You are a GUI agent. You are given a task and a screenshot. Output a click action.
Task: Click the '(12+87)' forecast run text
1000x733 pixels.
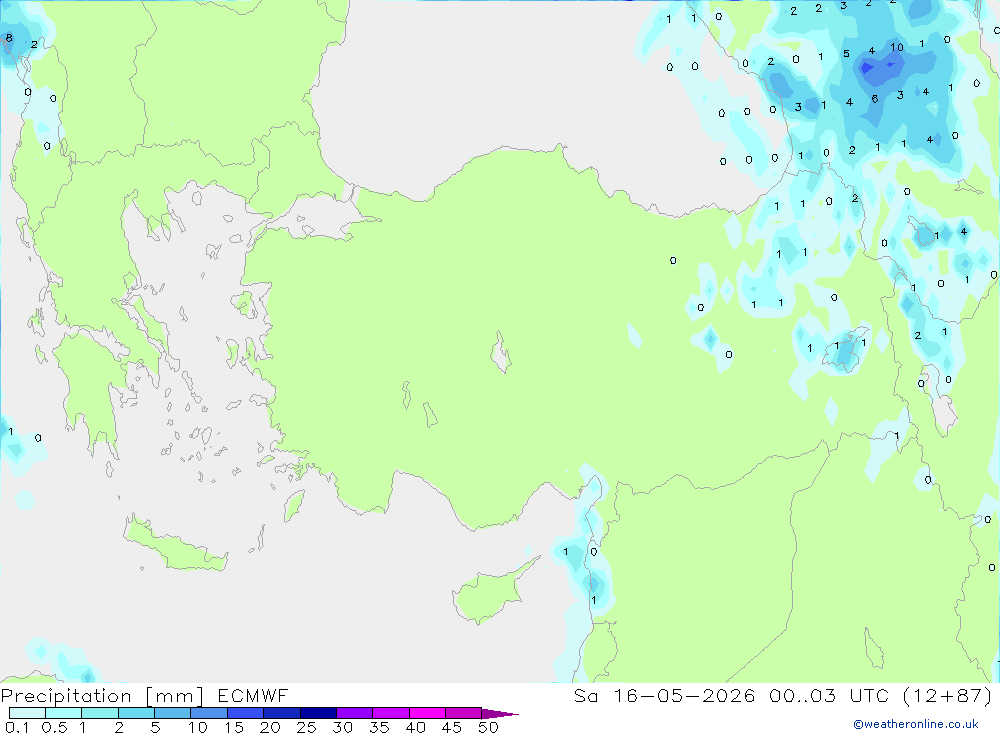pyautogui.click(x=948, y=695)
